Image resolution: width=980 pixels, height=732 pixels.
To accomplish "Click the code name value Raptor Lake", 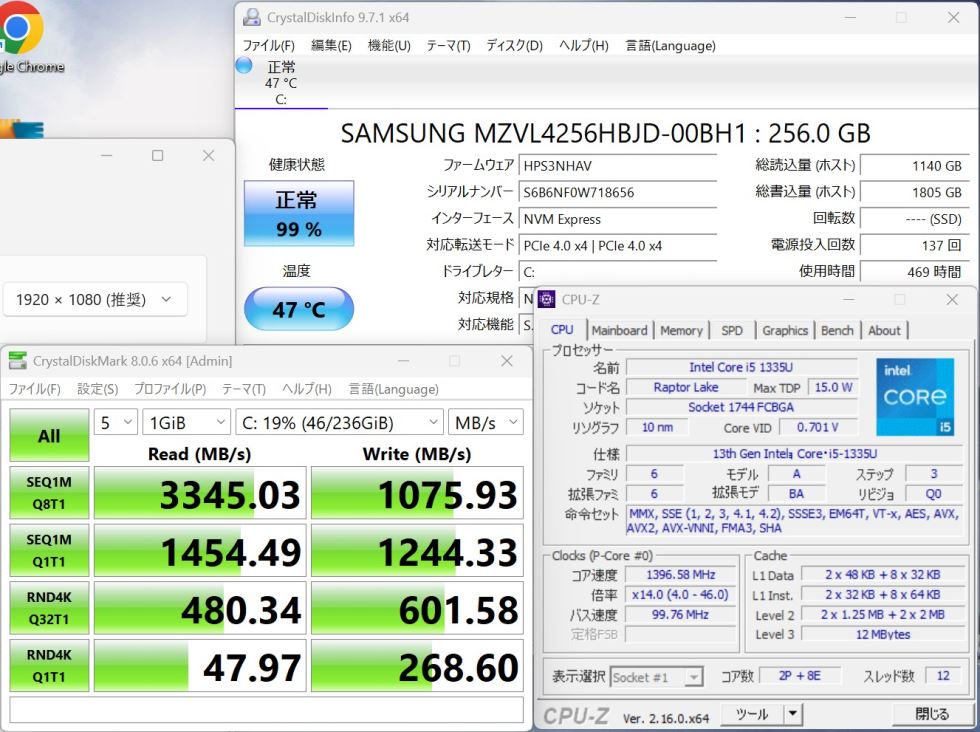I will pos(686,387).
